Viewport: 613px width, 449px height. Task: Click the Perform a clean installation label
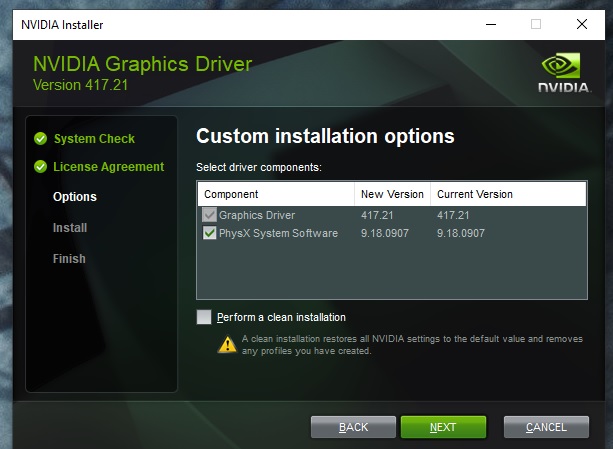point(281,317)
